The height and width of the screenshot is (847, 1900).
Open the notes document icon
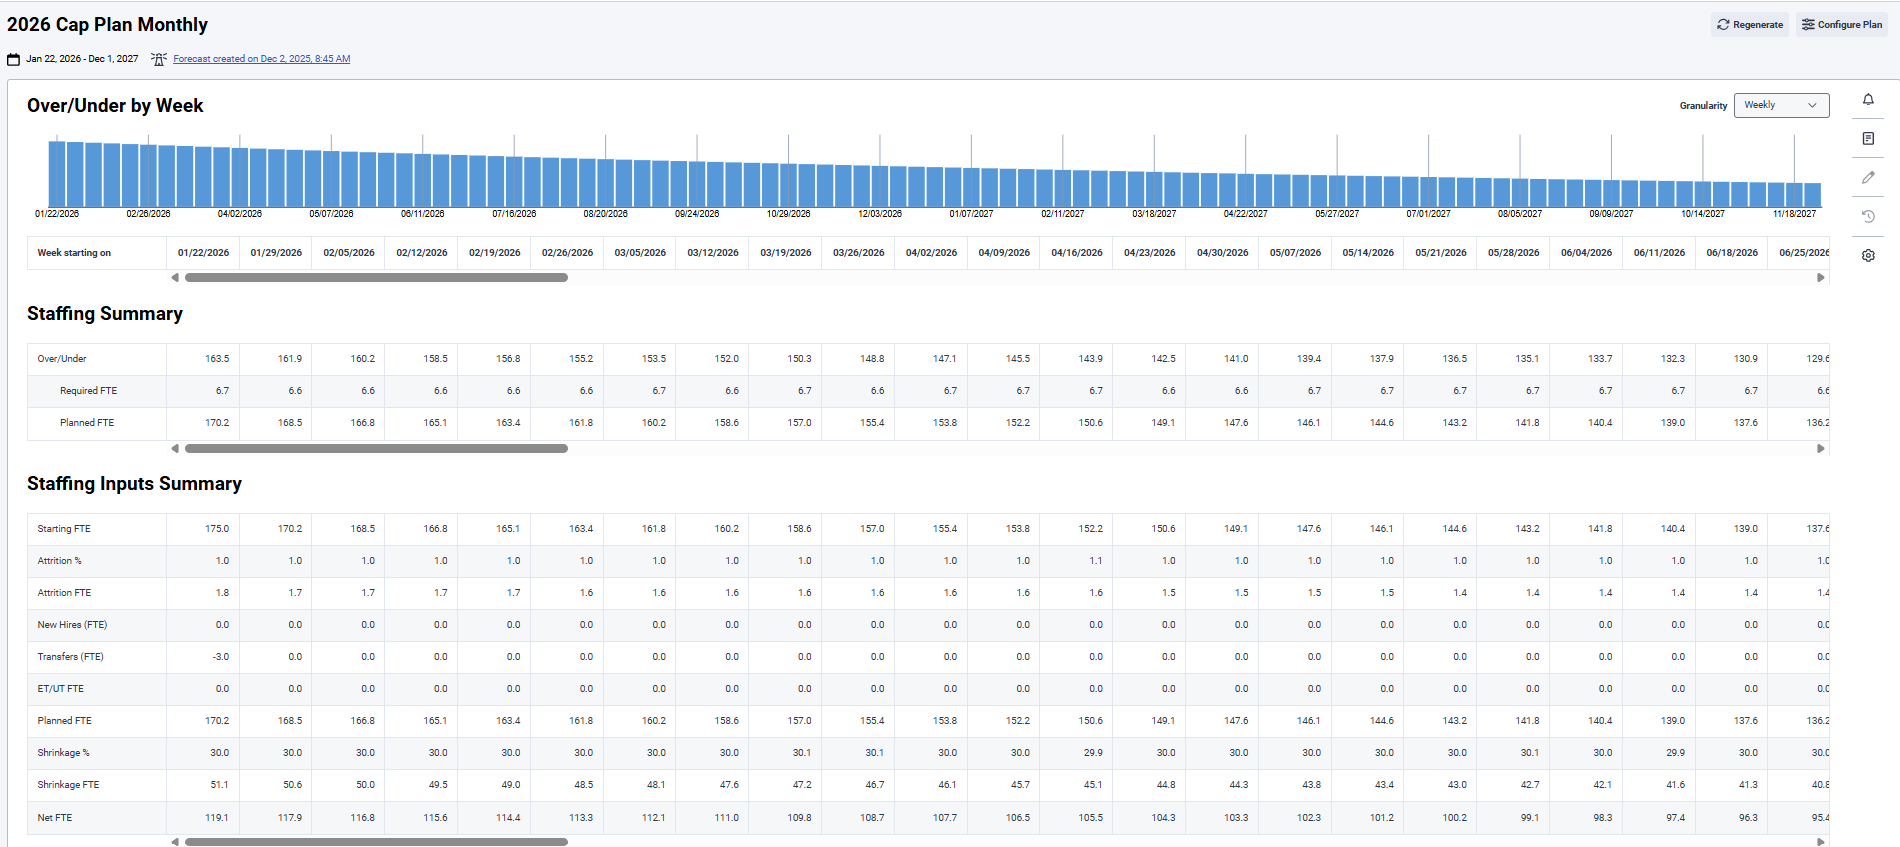[1868, 139]
